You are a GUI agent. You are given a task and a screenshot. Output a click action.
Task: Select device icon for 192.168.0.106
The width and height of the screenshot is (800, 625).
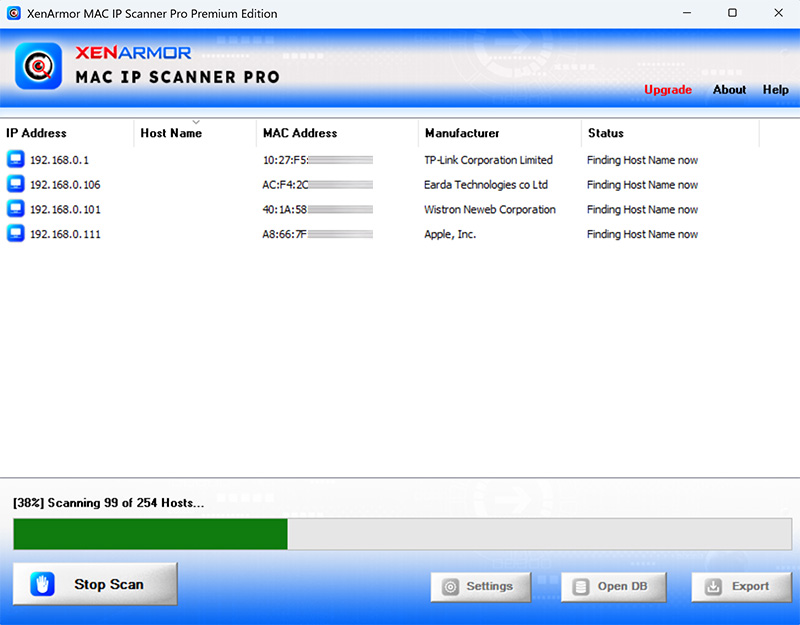(x=16, y=184)
